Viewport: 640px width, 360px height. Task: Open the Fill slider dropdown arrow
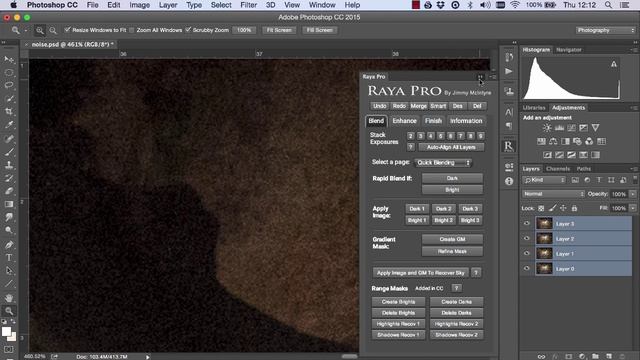click(x=633, y=208)
